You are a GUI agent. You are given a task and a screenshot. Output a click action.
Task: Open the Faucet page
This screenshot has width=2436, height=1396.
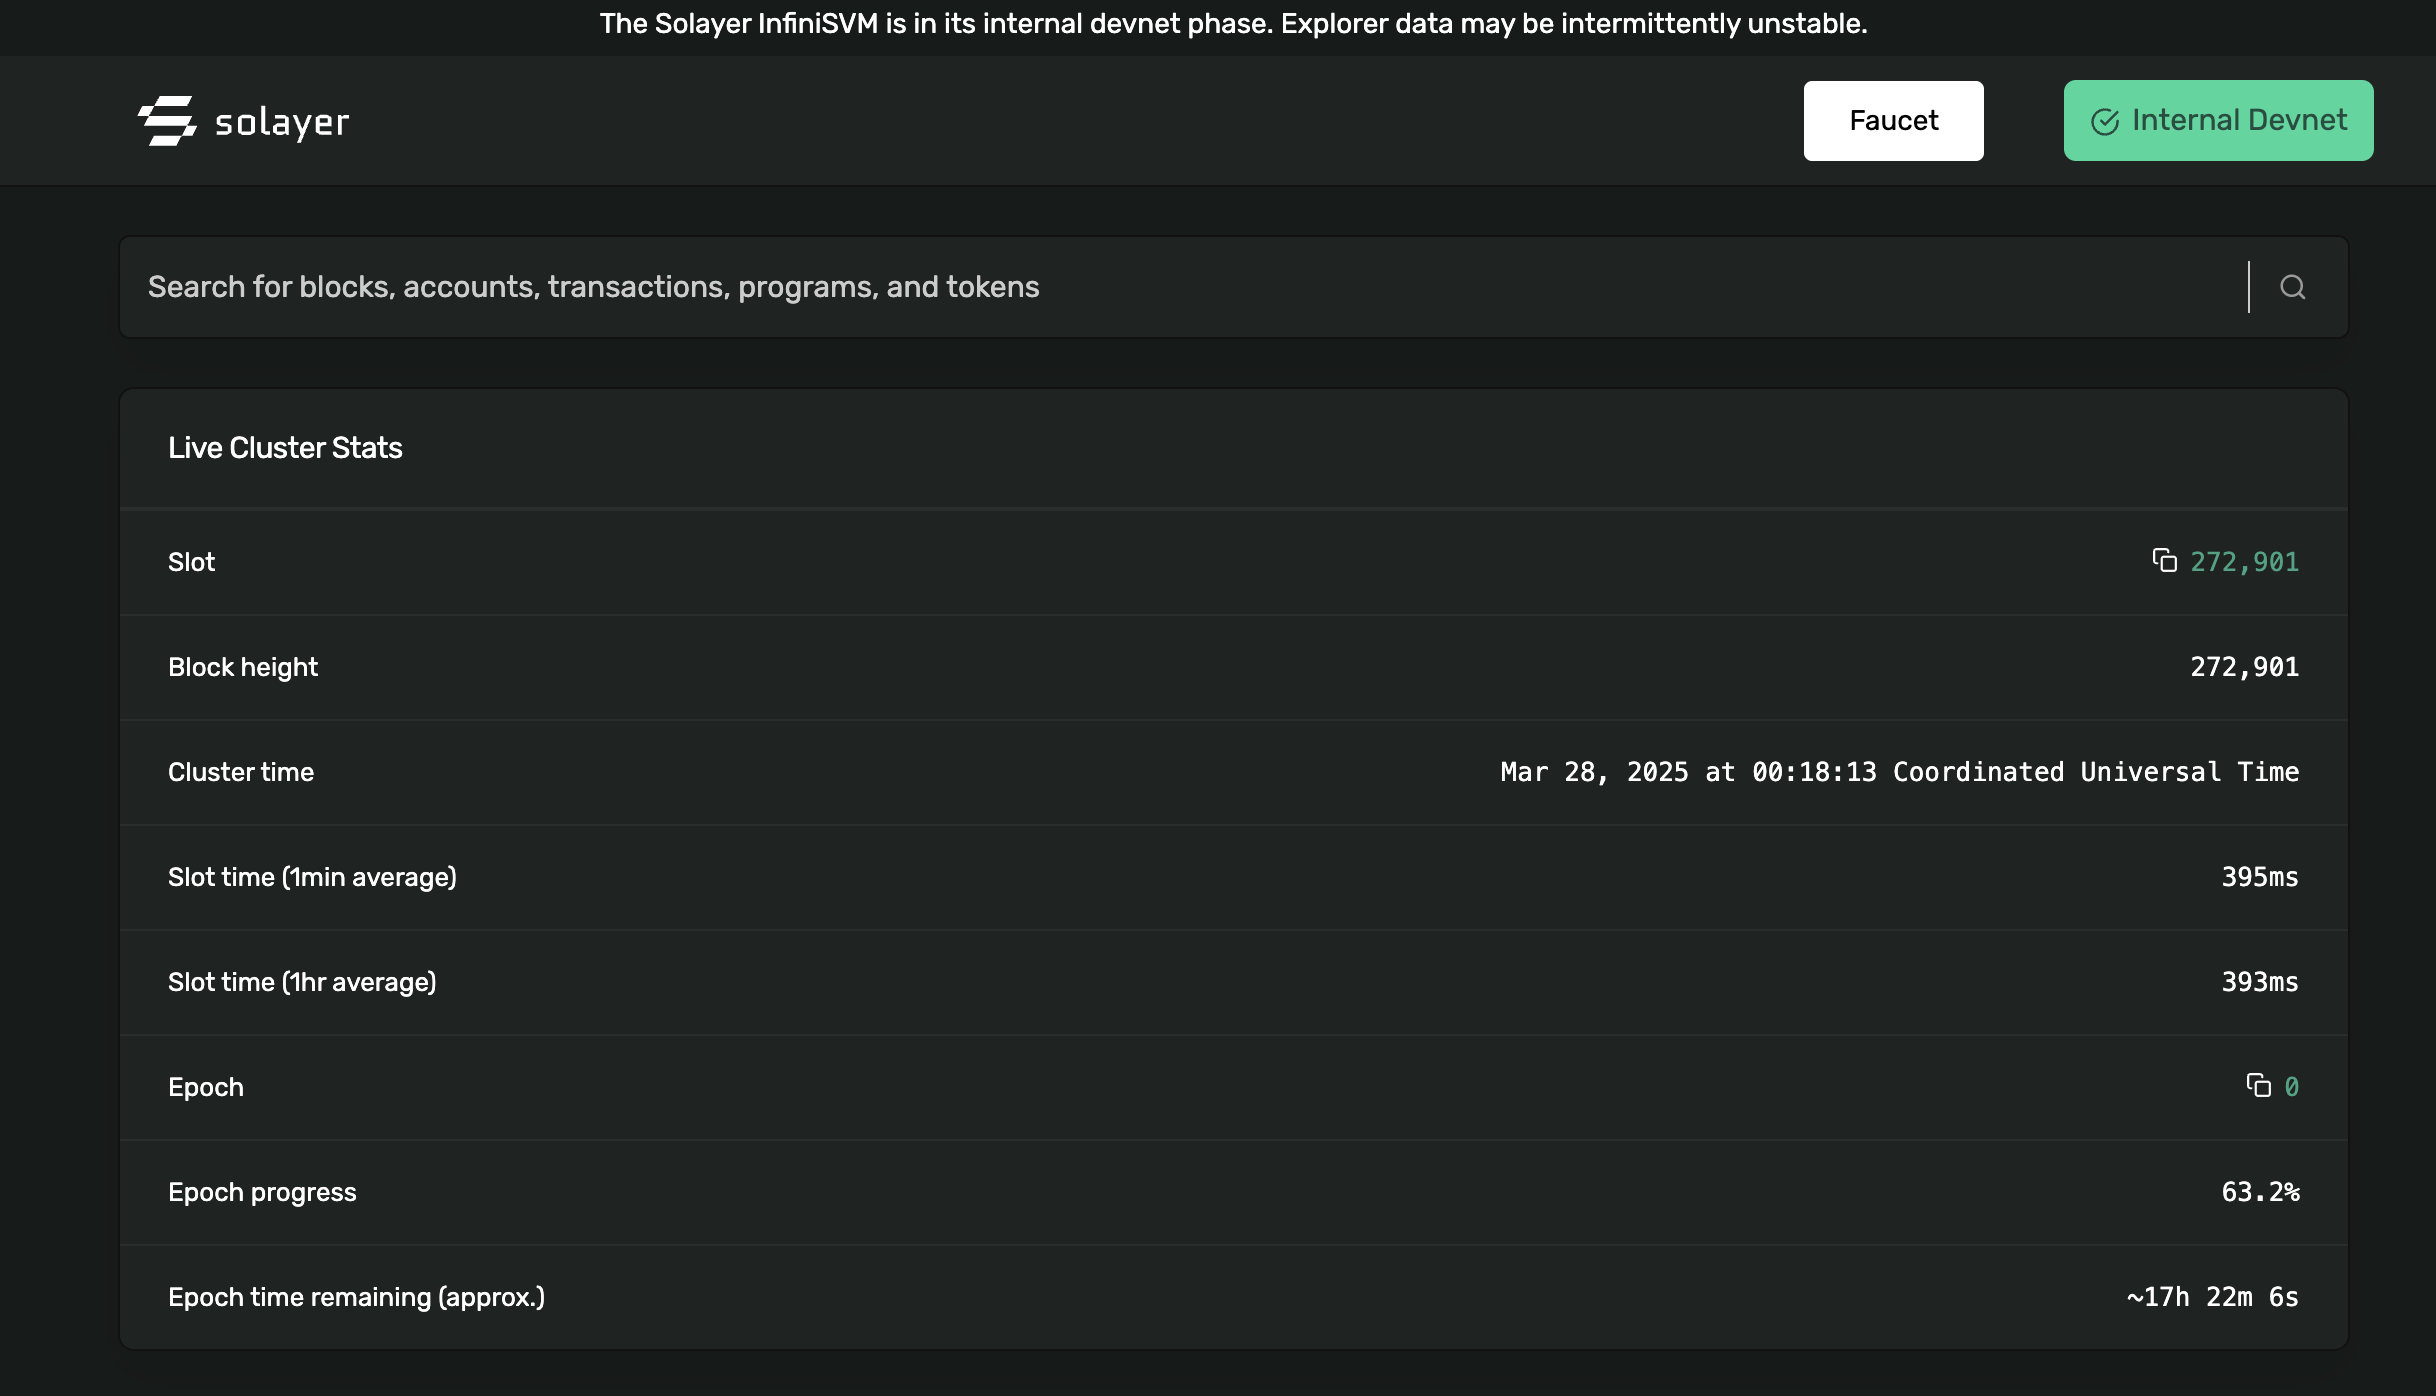point(1892,120)
